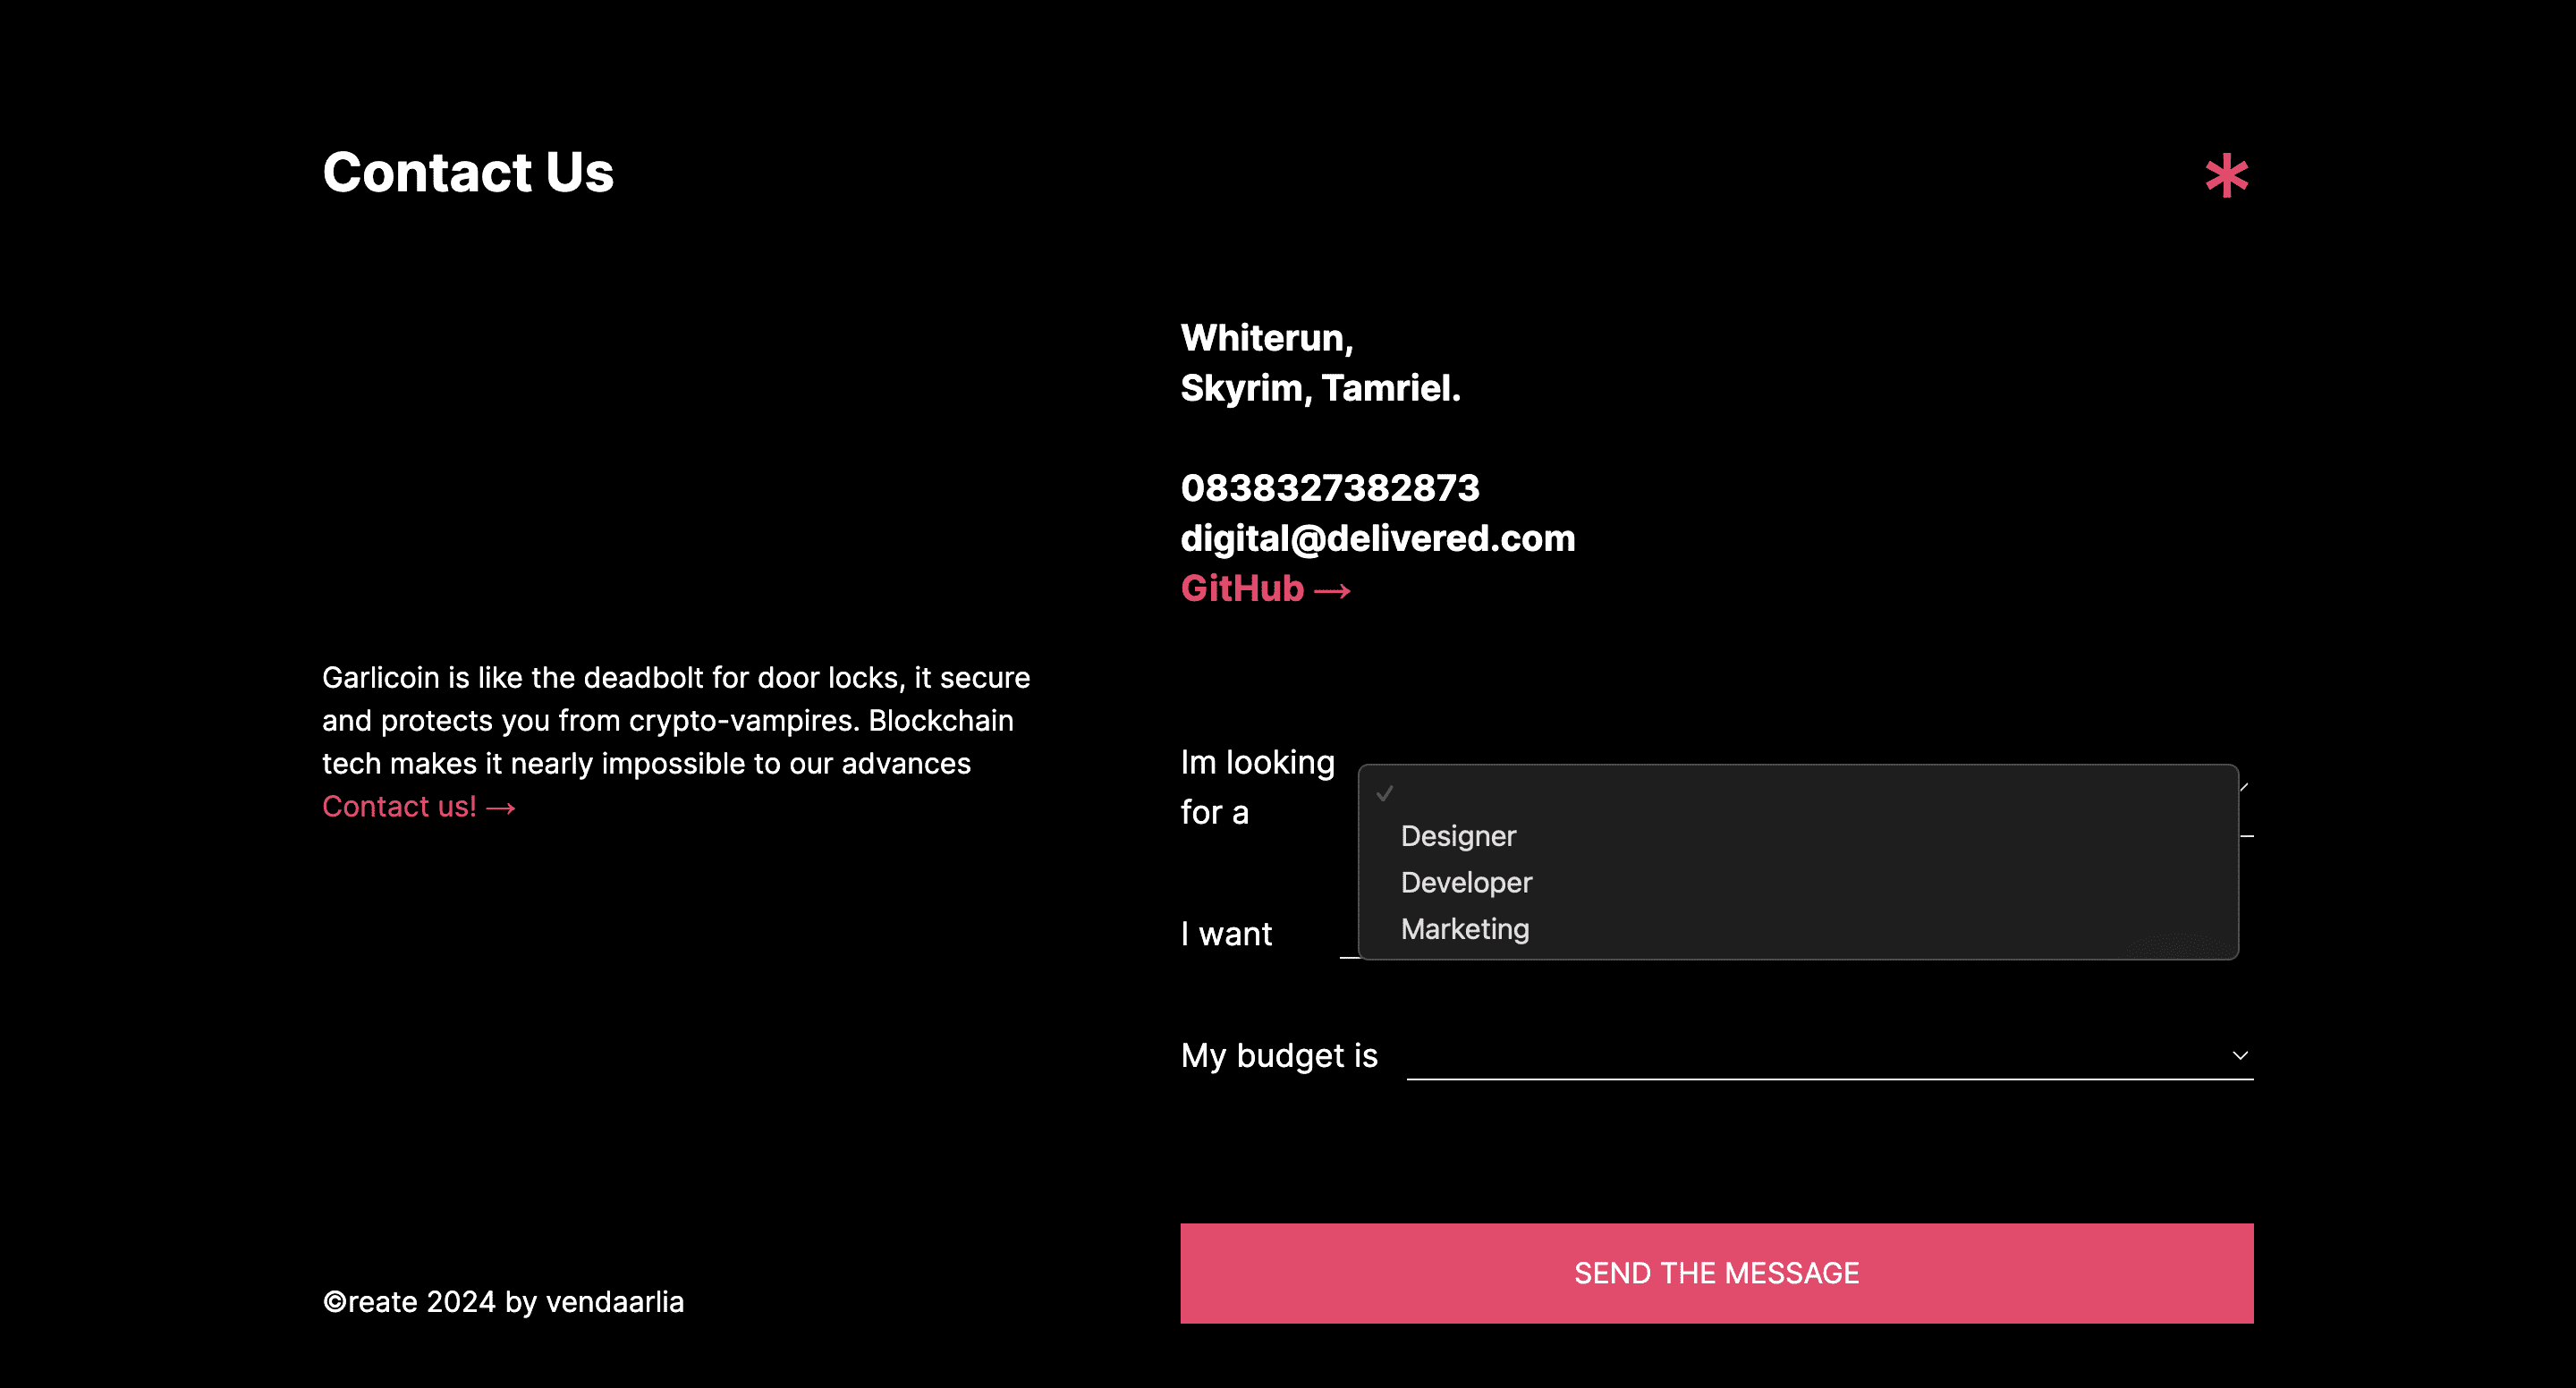
Task: Click the "My budget is" label
Action: pos(1279,1055)
